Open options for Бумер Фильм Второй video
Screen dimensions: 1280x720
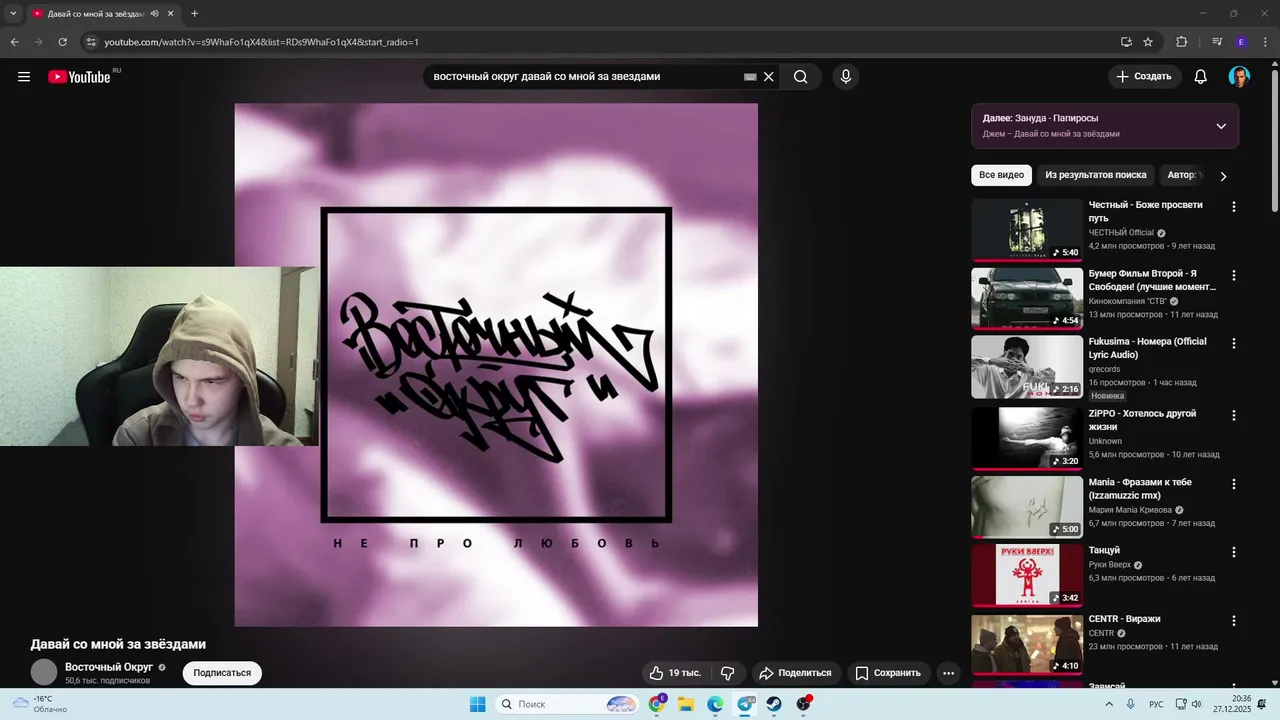[1233, 275]
